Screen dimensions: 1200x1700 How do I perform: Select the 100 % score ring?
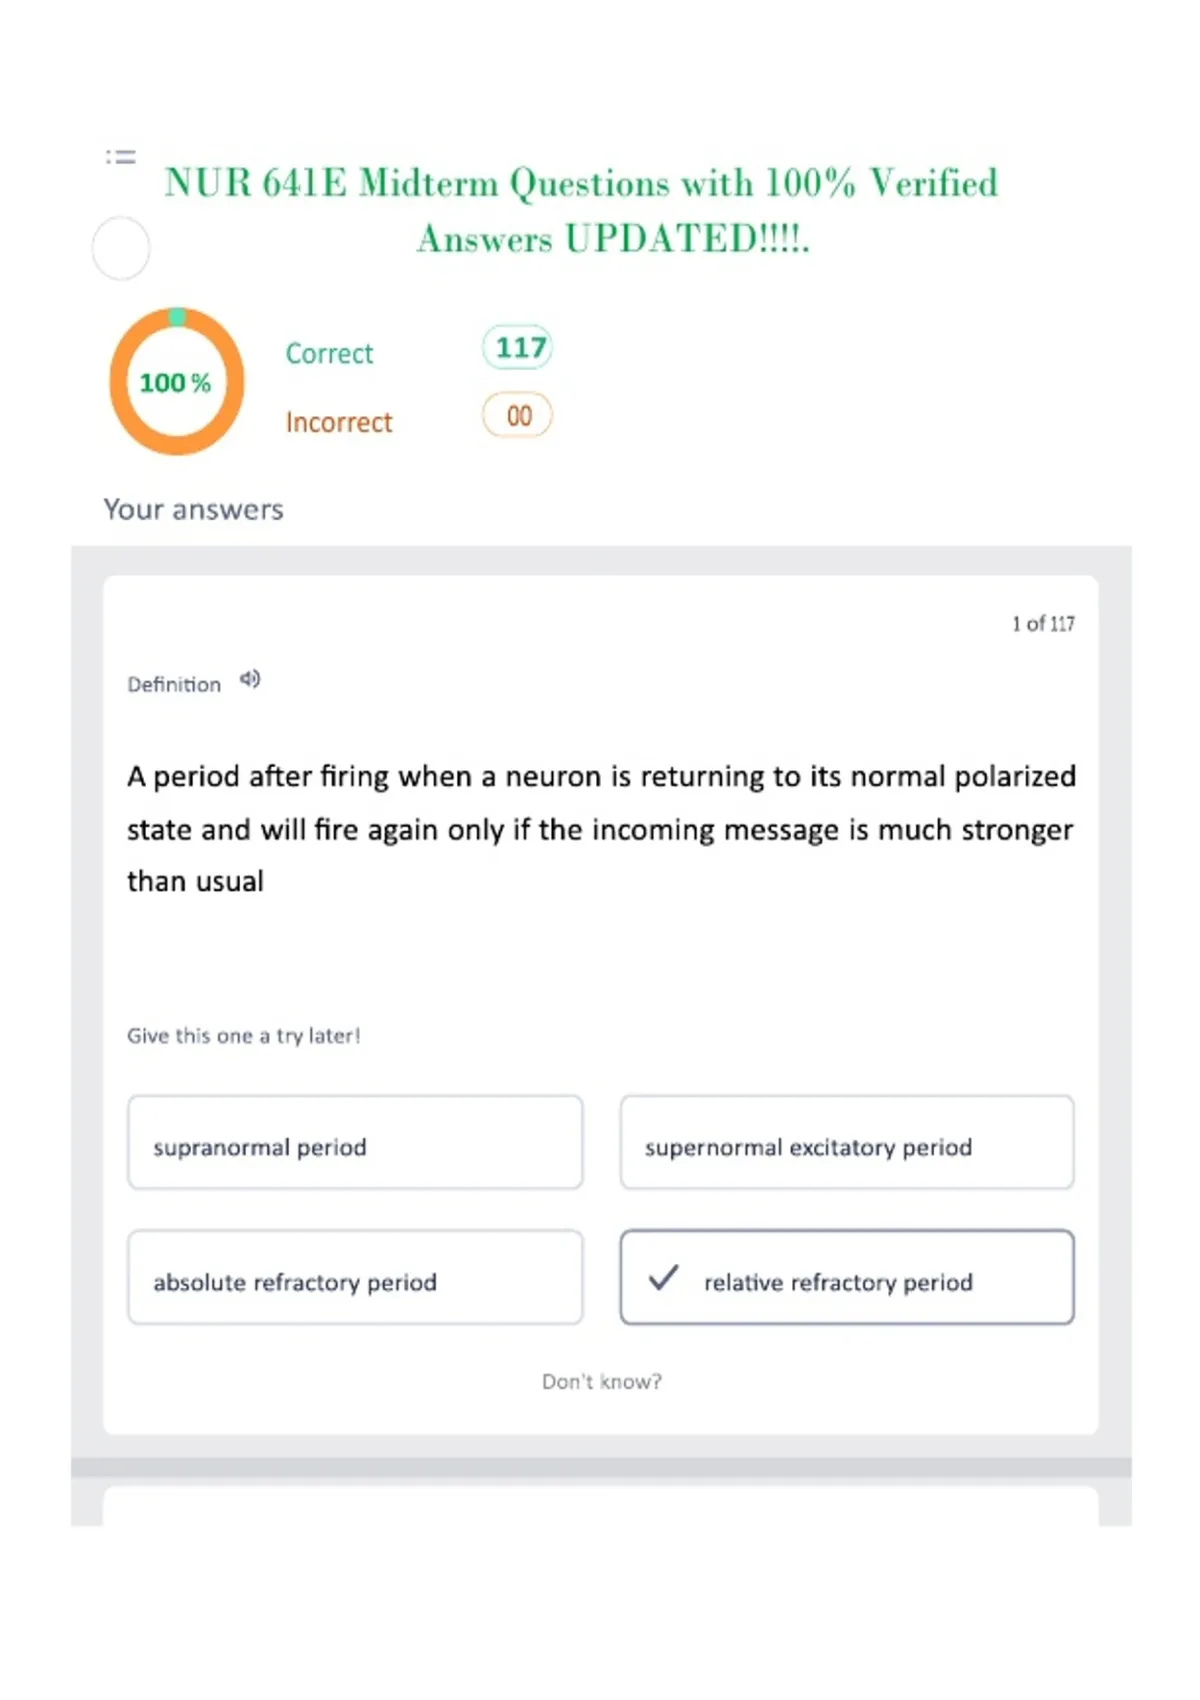point(177,382)
